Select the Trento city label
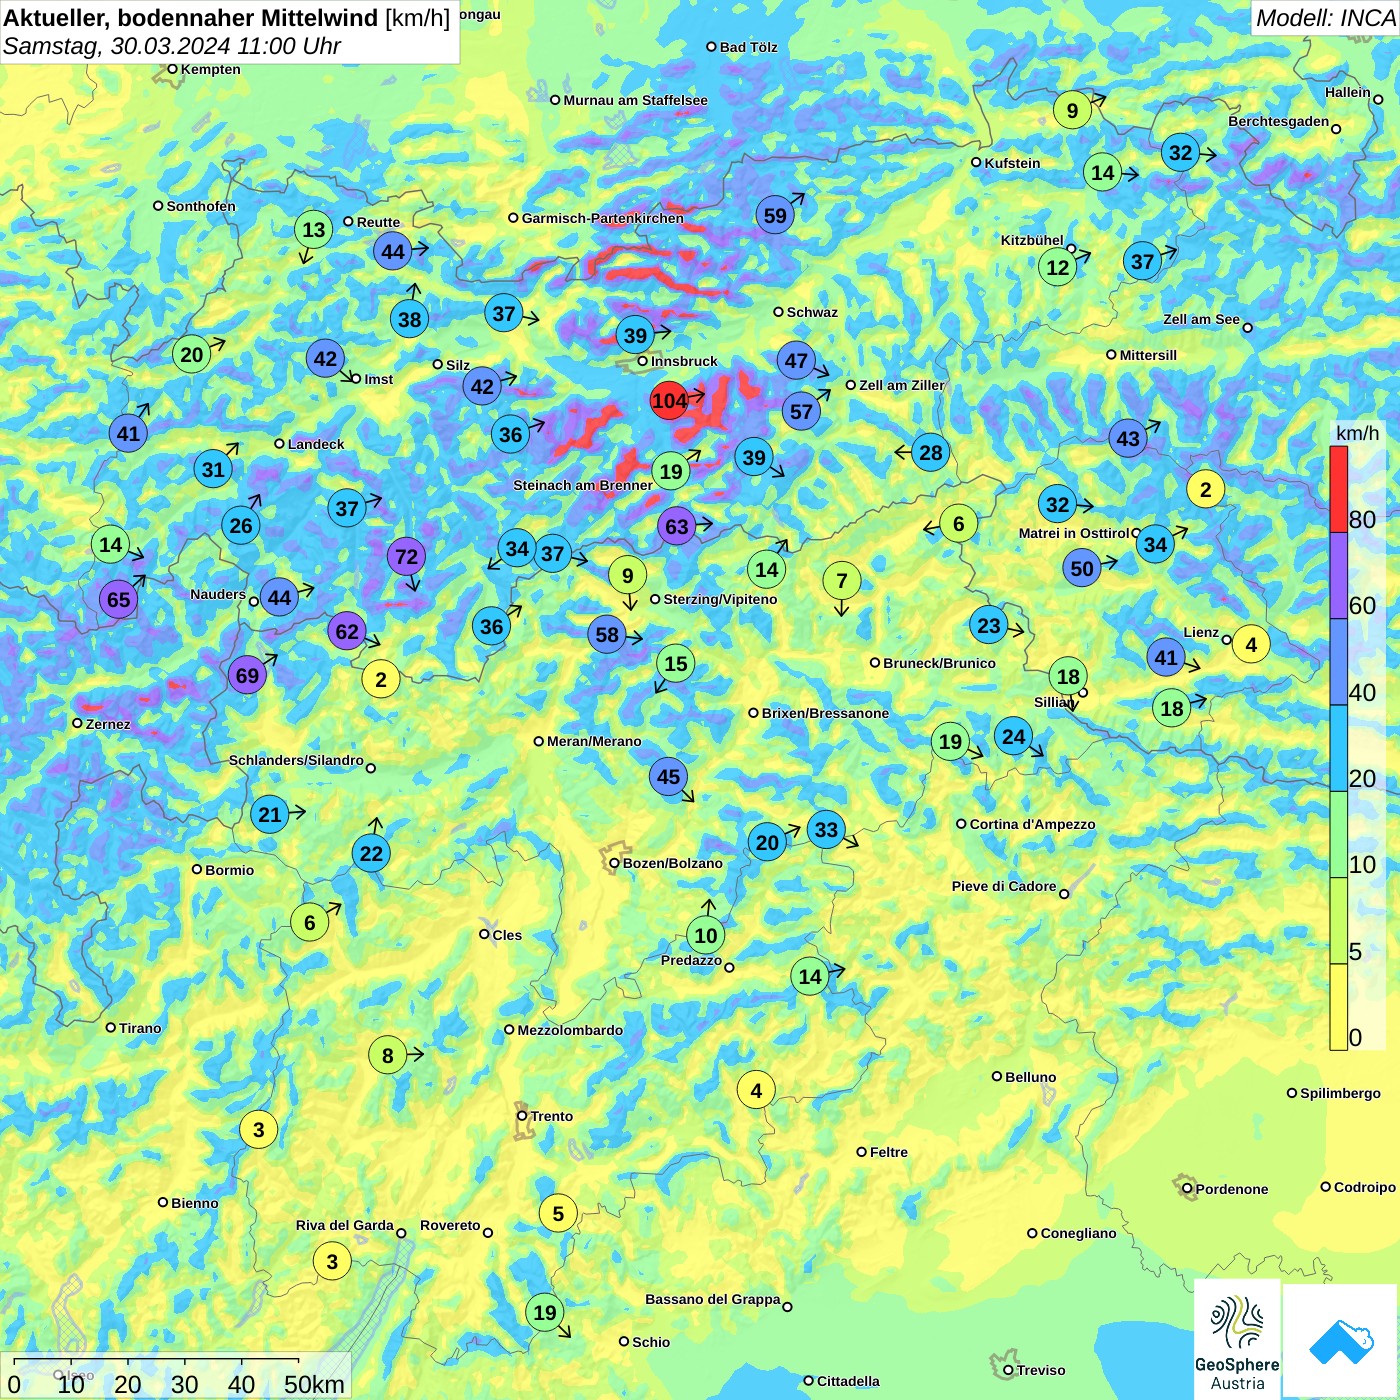 tap(552, 1116)
